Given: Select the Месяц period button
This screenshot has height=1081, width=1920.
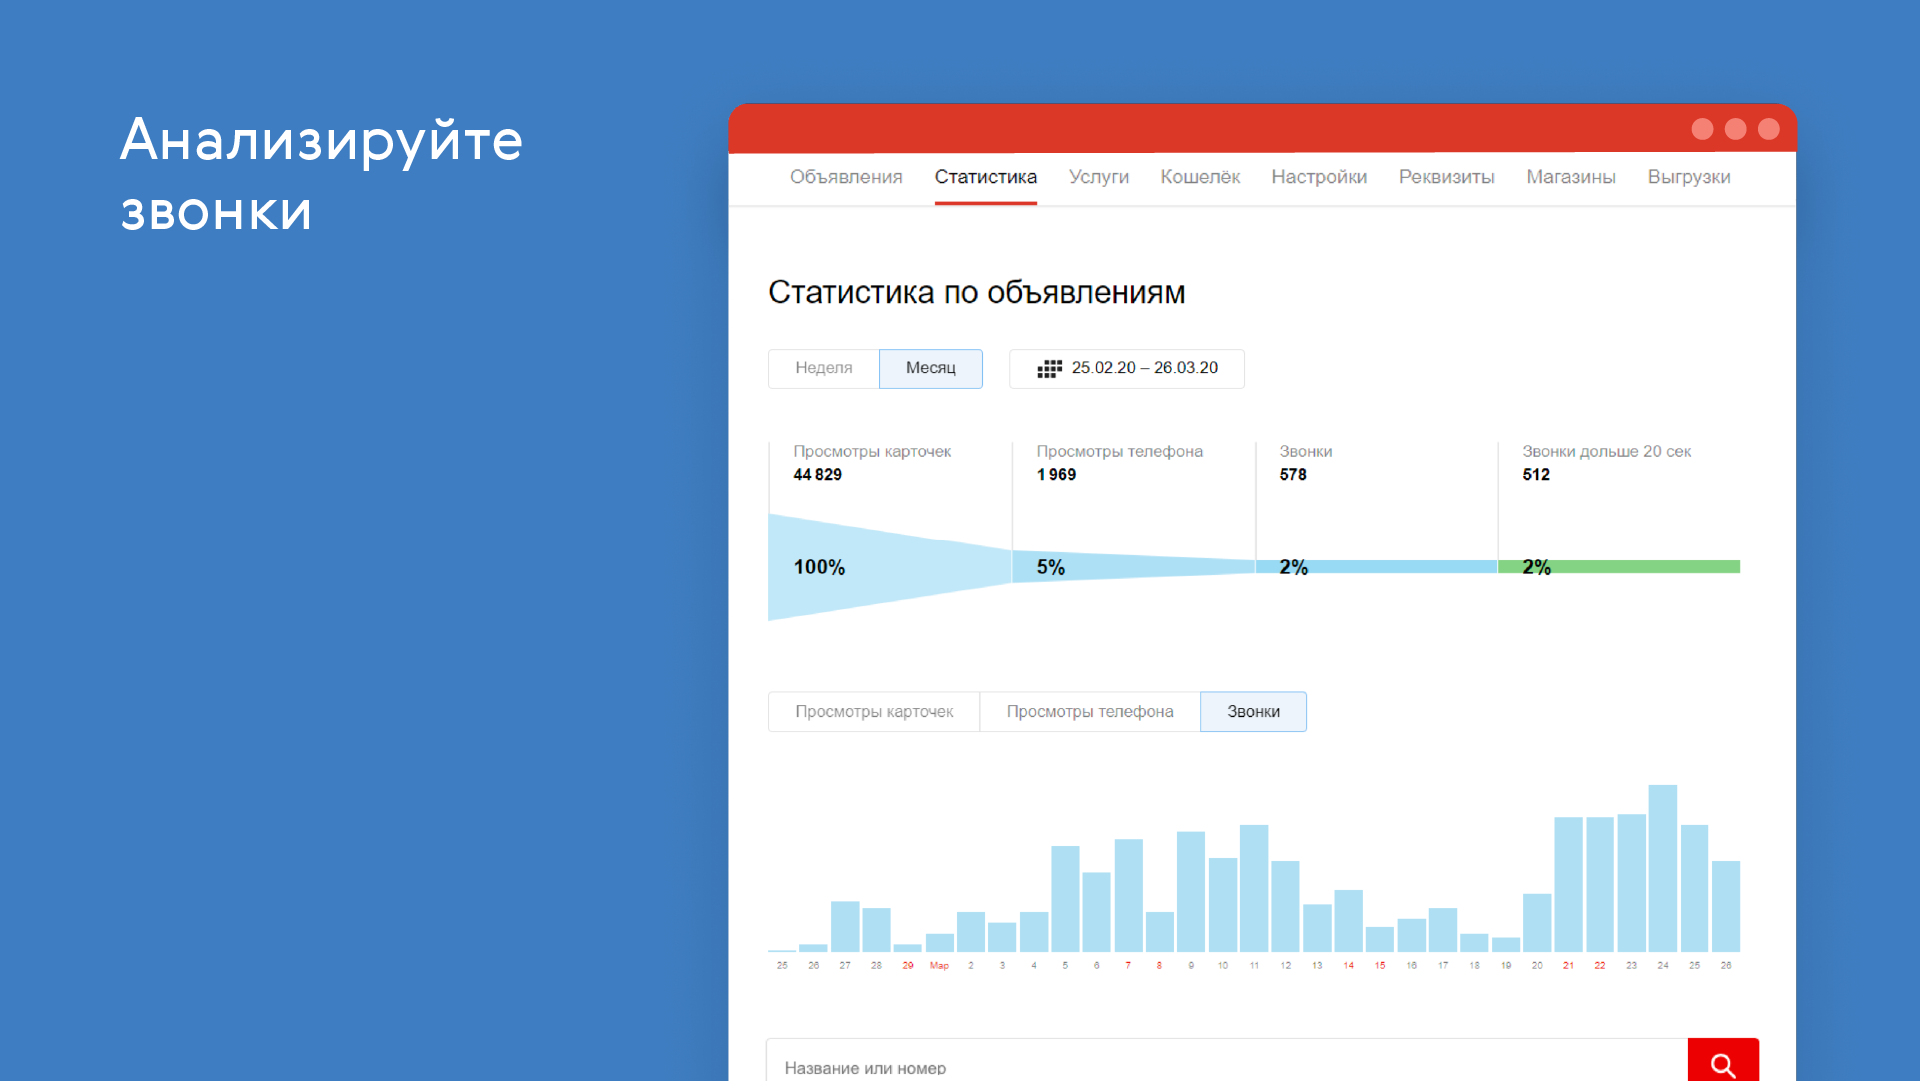Looking at the screenshot, I should 931,368.
